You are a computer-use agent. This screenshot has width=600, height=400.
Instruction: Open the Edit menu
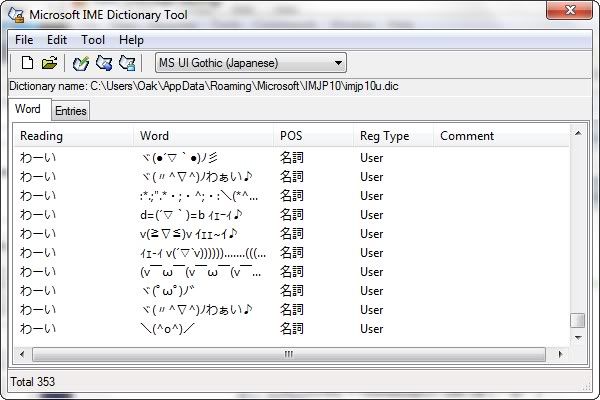click(57, 40)
